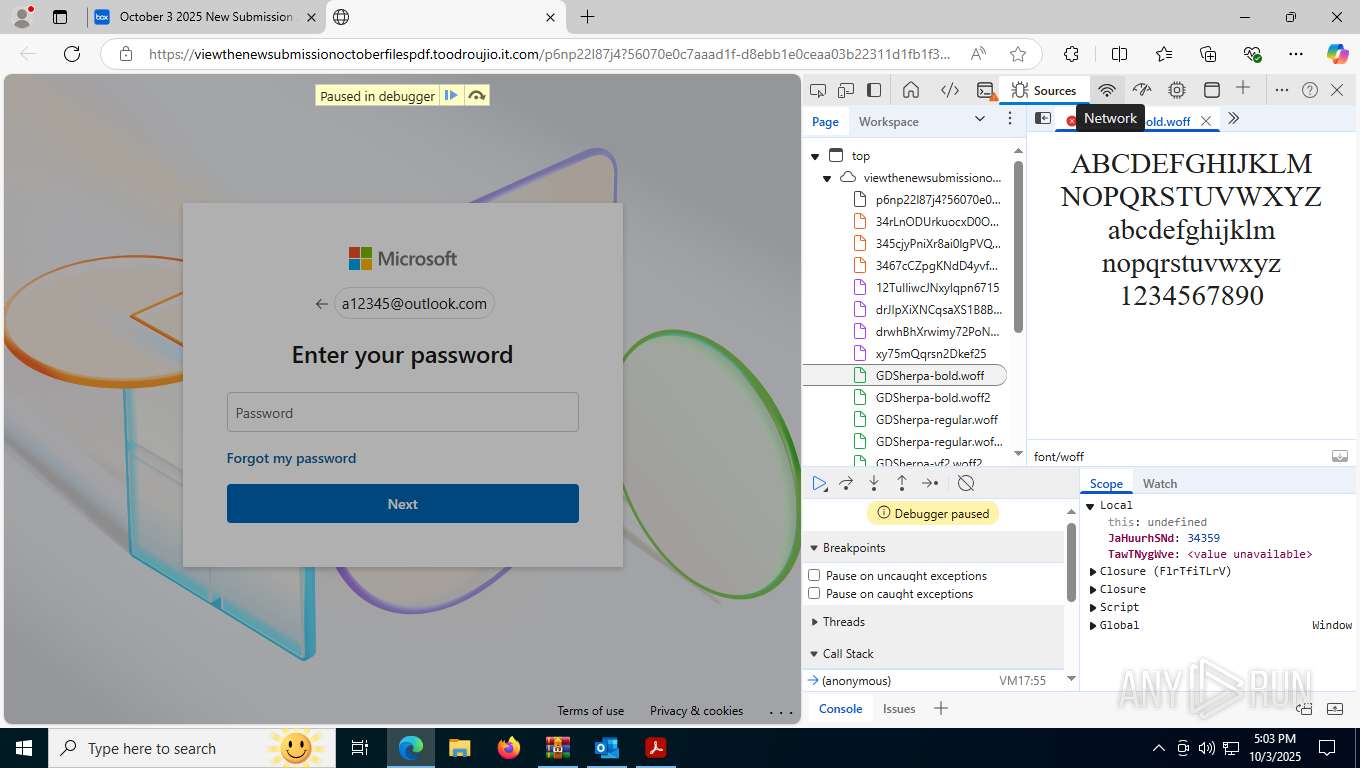
Task: Select (anonymous) call stack frame
Action: click(933, 680)
